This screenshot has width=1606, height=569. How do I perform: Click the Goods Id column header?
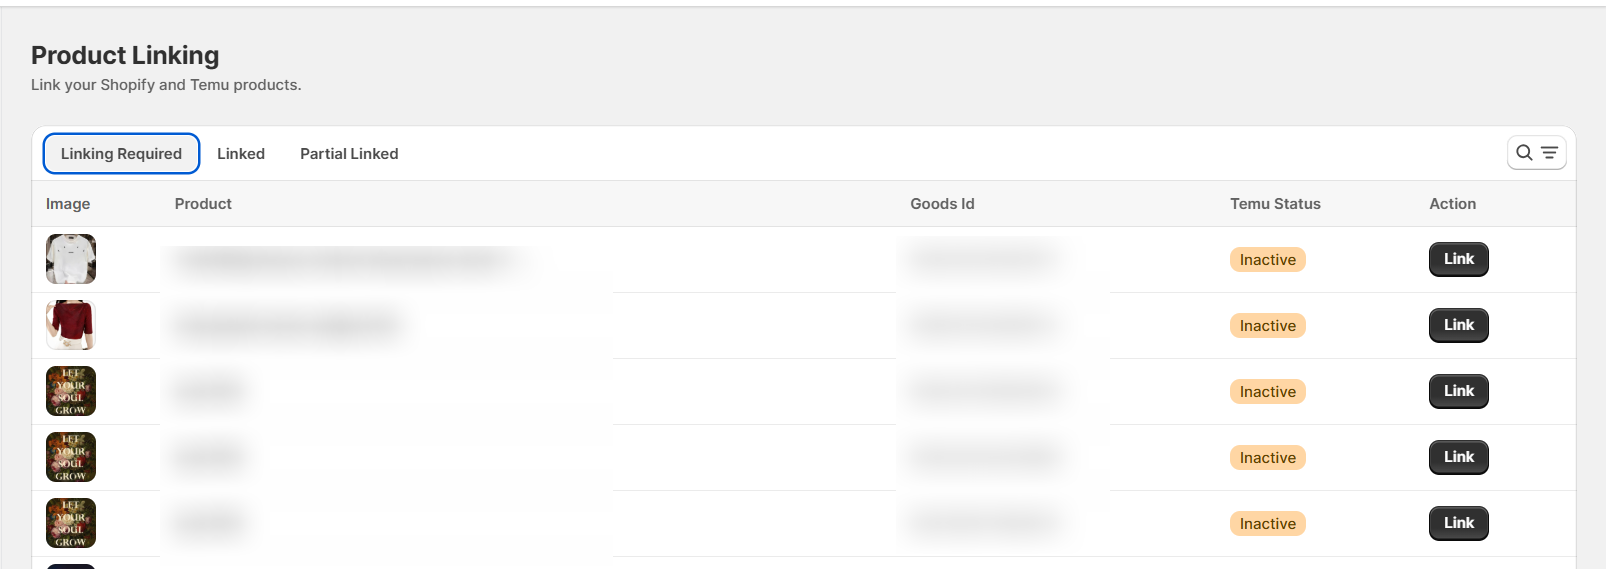[942, 204]
